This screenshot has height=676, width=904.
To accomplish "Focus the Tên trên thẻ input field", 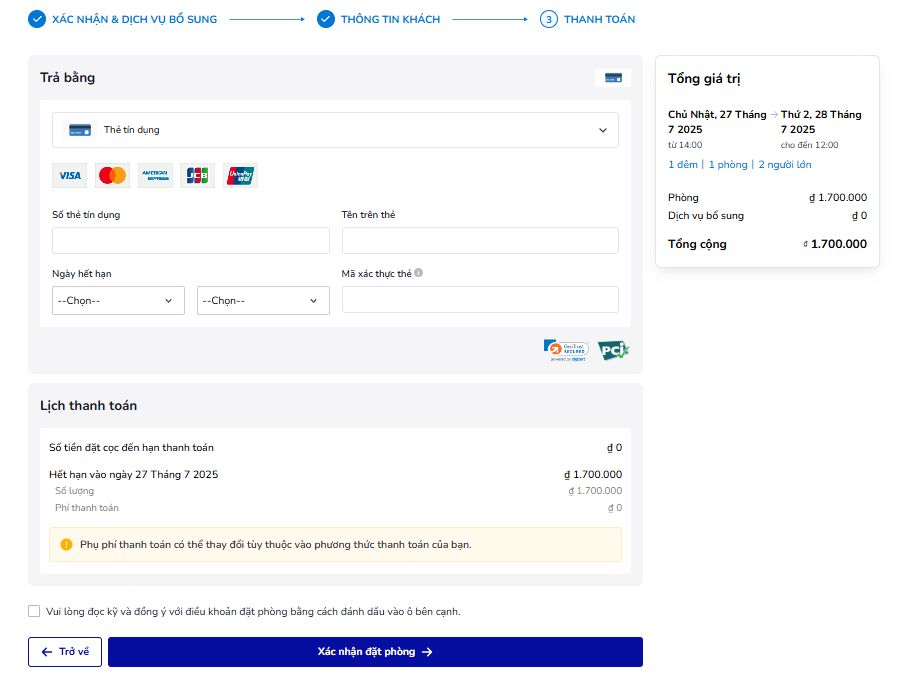I will click(480, 241).
